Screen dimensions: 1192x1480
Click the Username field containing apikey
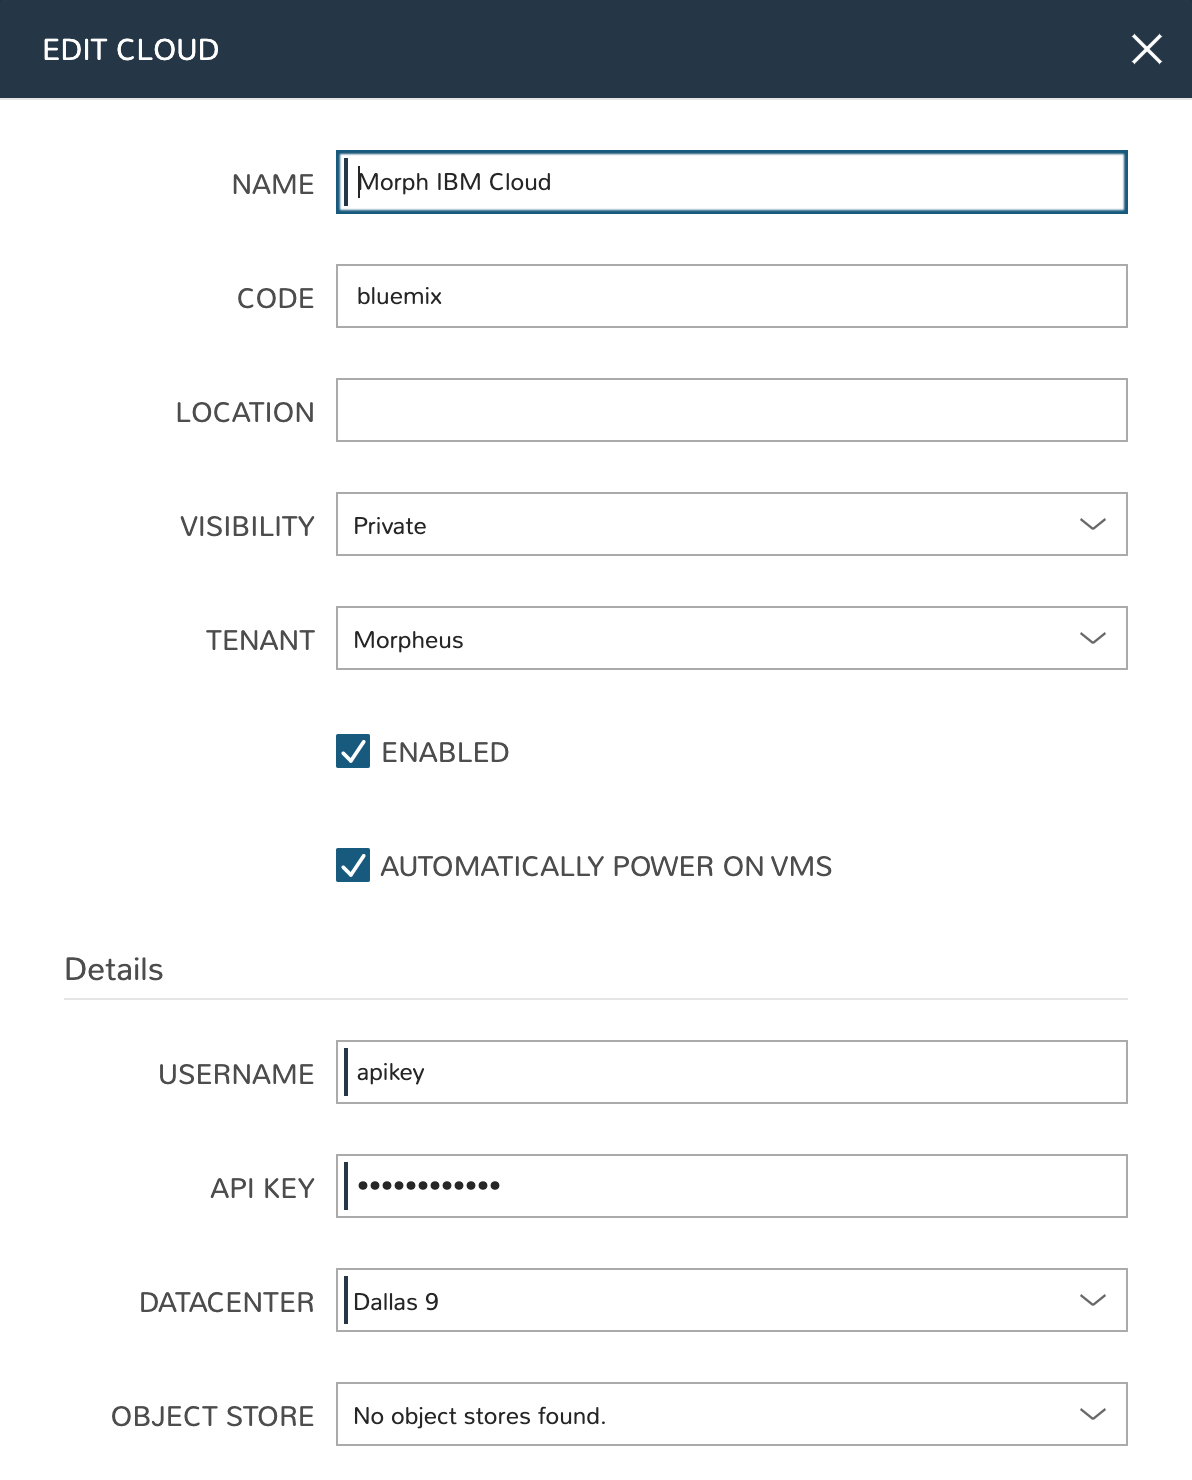pyautogui.click(x=730, y=1072)
